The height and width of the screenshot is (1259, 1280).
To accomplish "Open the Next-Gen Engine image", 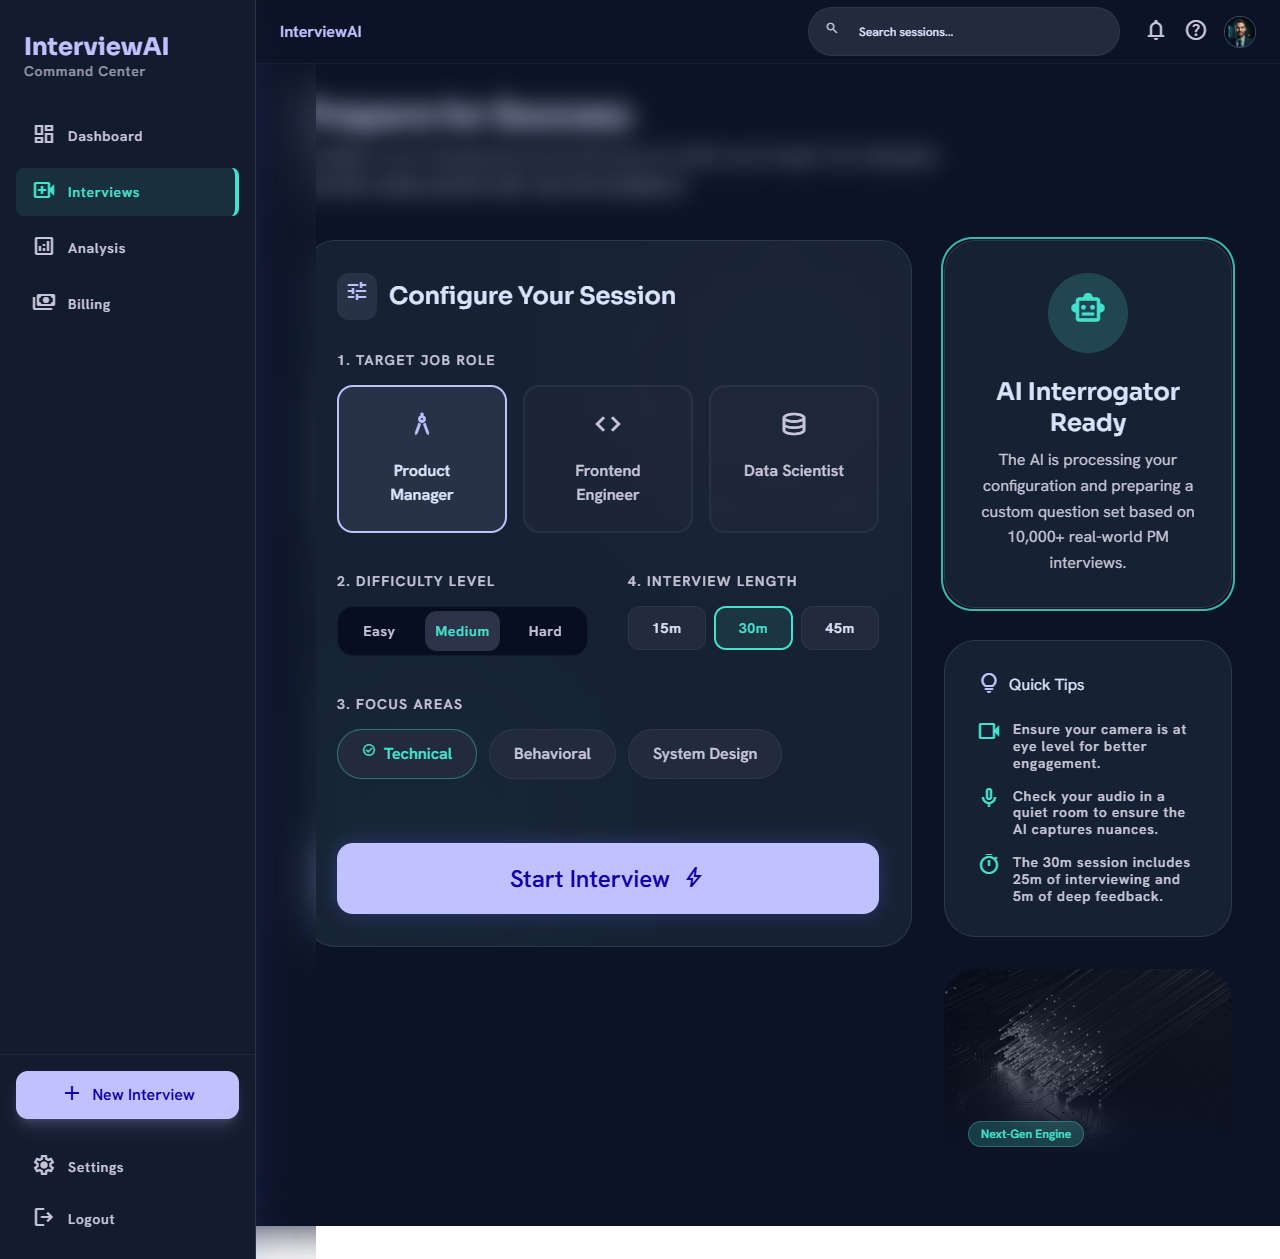I will click(x=1088, y=1063).
